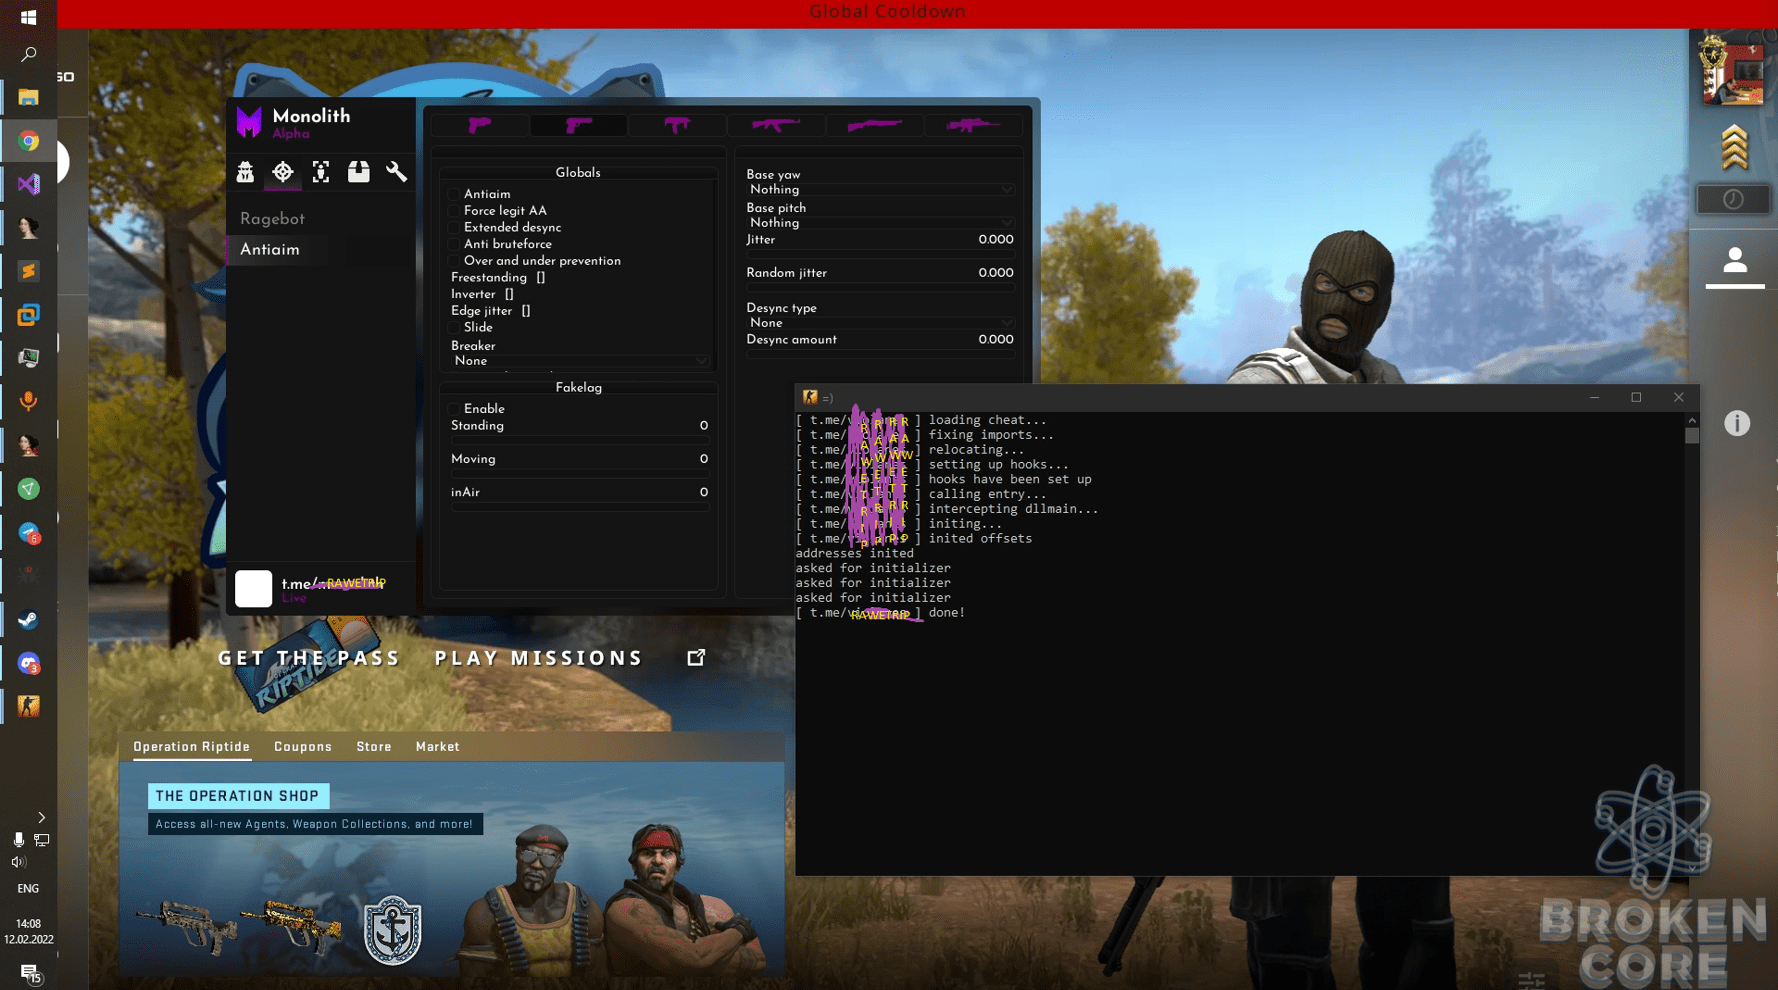Switch to the Coupons tab
This screenshot has height=990, width=1778.
click(x=303, y=747)
